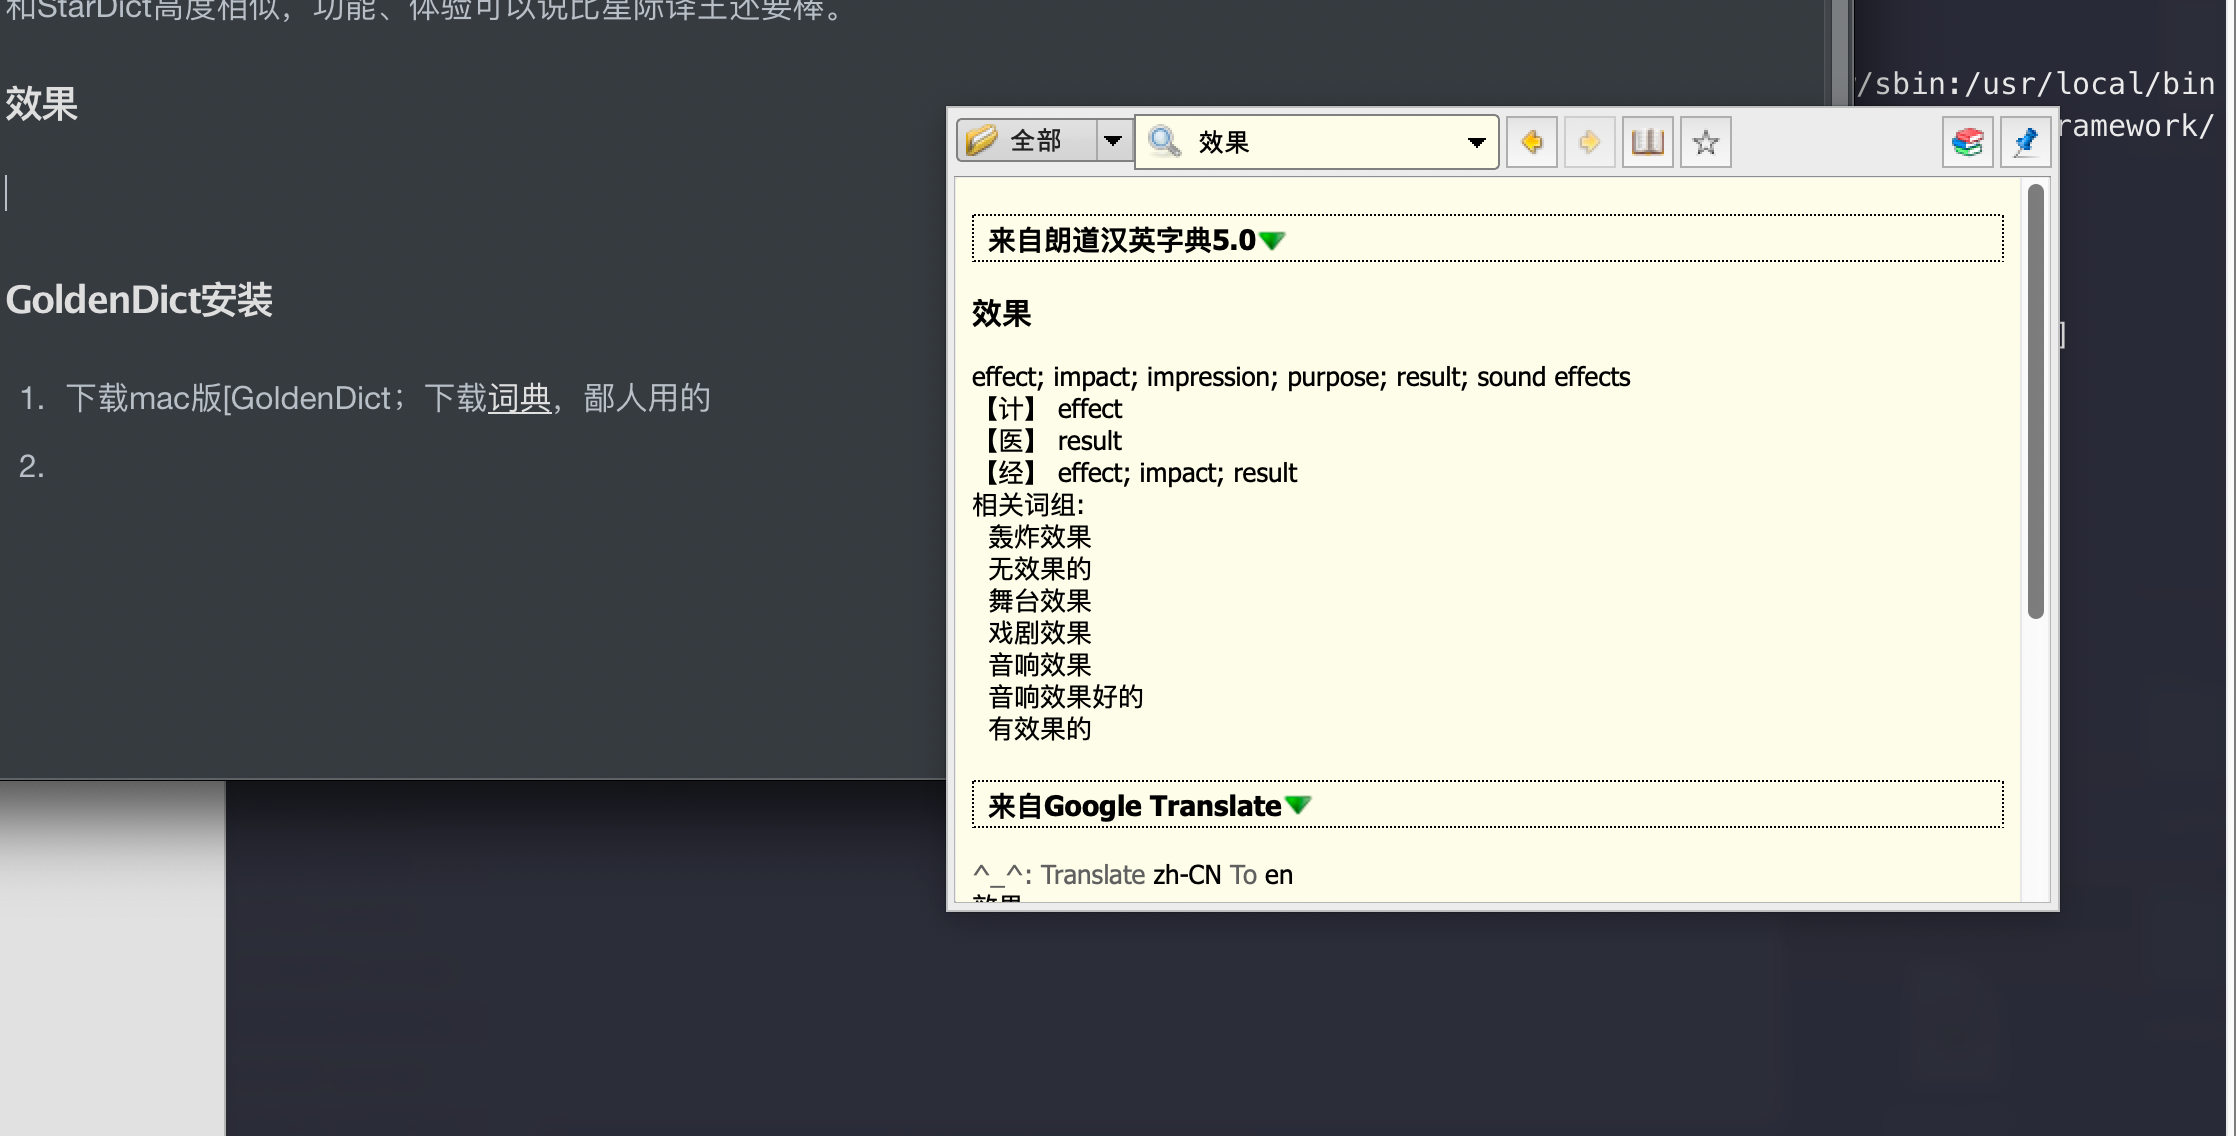Click the 相关词组: label

pos(1028,505)
